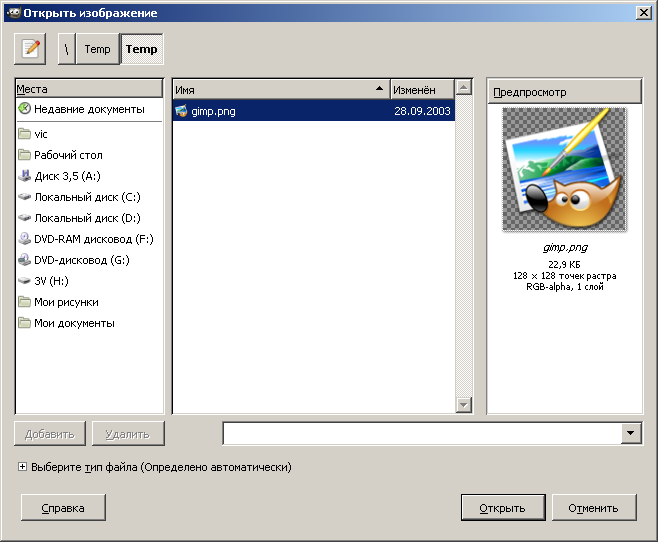Open the file filter dropdown arrow
This screenshot has height=542, width=658.
[631, 433]
